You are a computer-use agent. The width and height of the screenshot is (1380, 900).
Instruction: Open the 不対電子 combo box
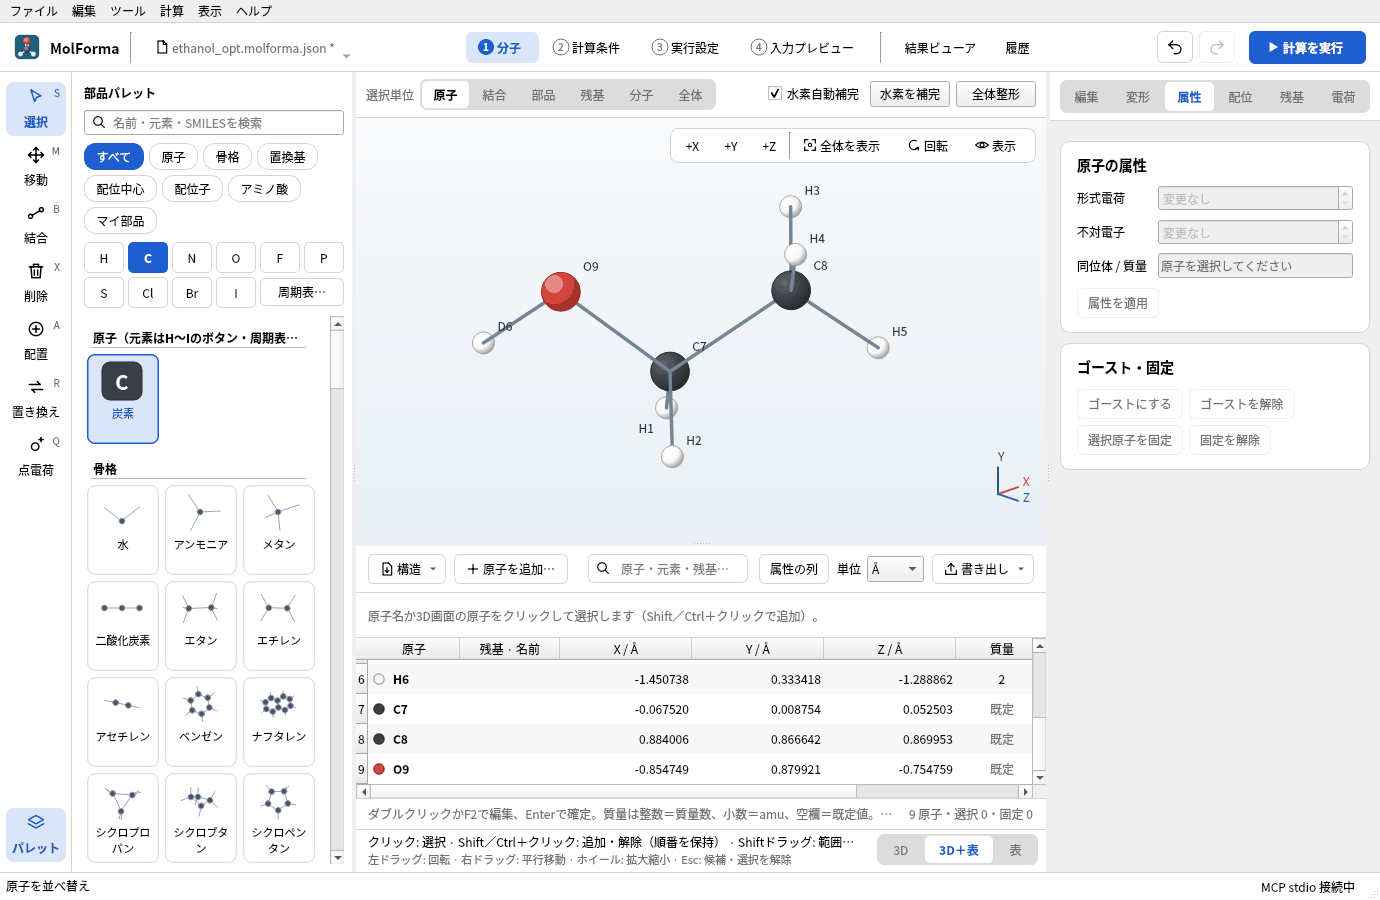coord(1255,232)
